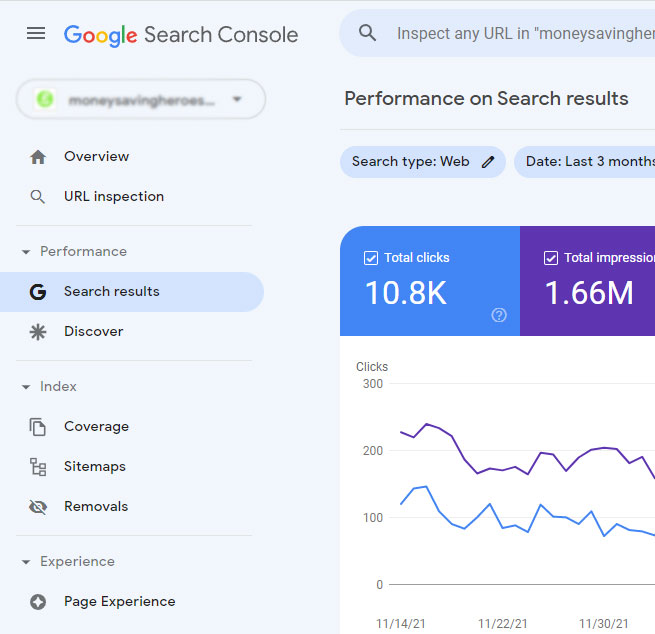Uncheck the Total impressions checkbox
655x634 pixels.
click(x=551, y=258)
